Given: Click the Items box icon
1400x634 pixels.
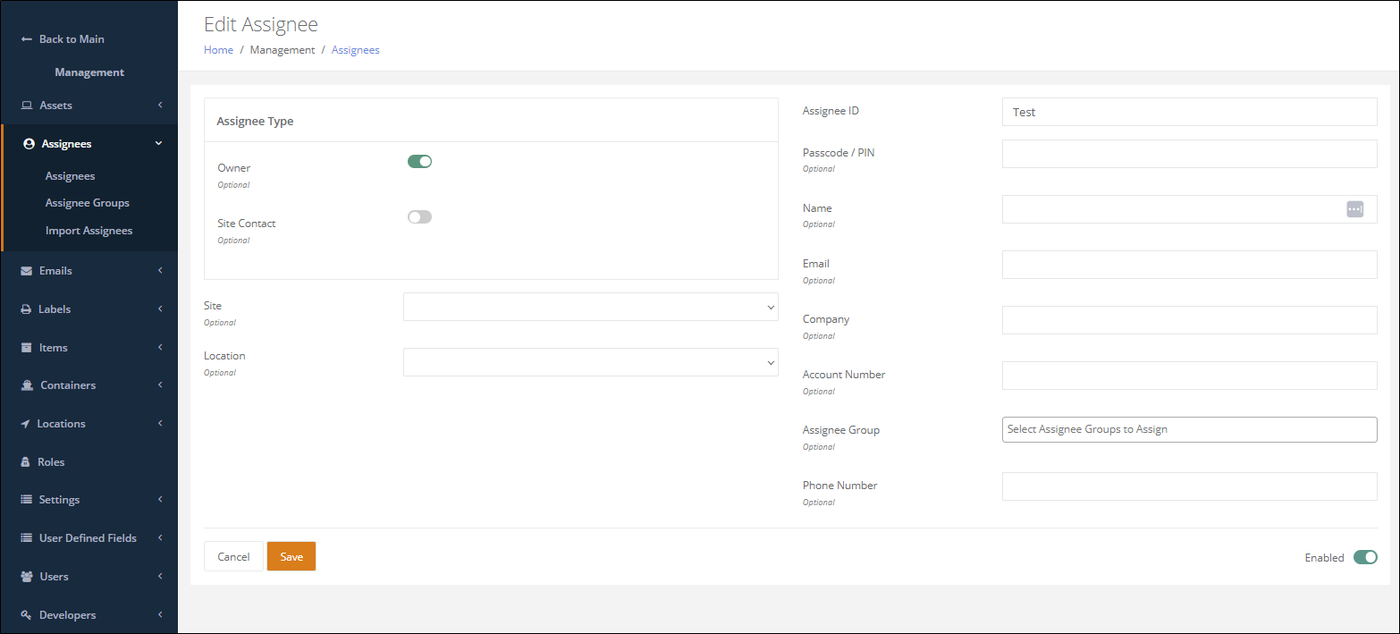Looking at the screenshot, I should (x=27, y=348).
